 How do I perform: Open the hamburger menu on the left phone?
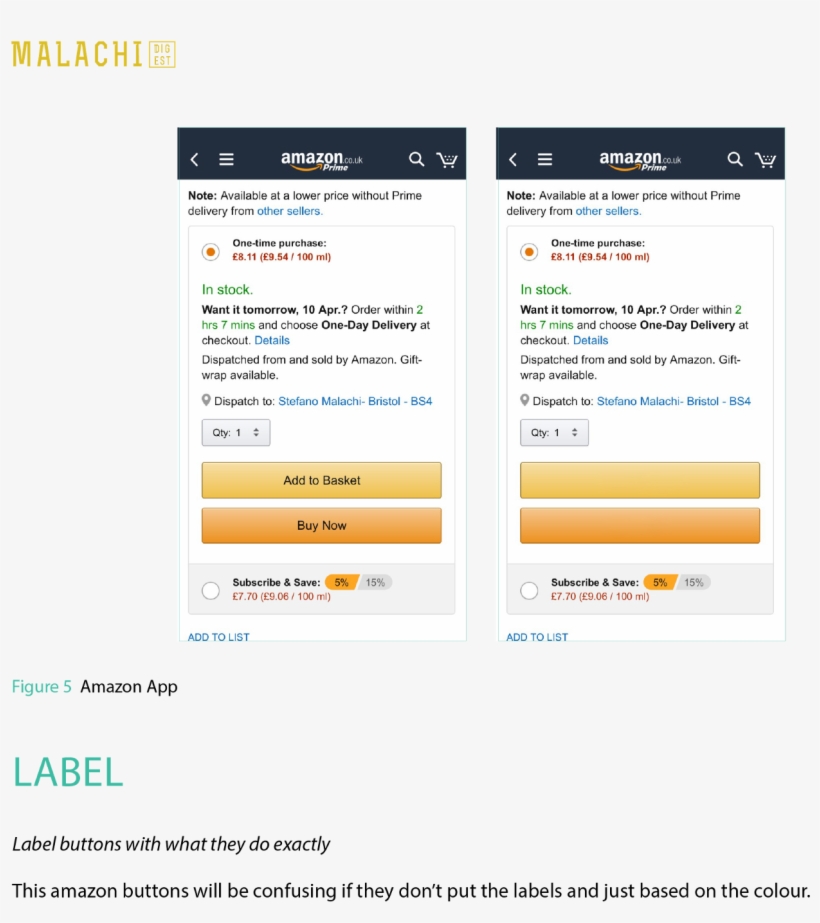click(x=226, y=158)
